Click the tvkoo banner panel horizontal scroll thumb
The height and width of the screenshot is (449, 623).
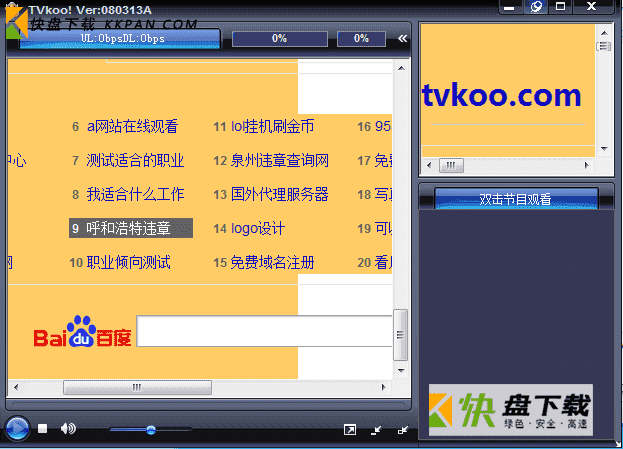pos(451,165)
